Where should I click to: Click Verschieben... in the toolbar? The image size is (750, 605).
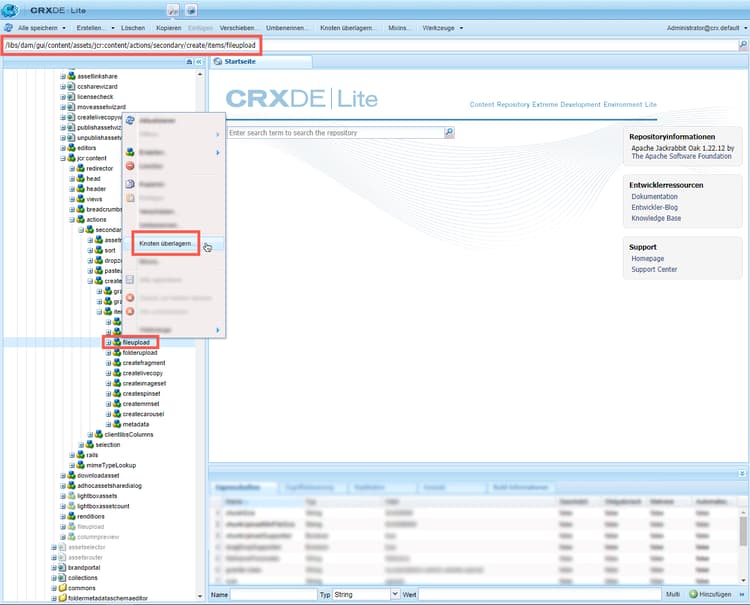(x=238, y=28)
